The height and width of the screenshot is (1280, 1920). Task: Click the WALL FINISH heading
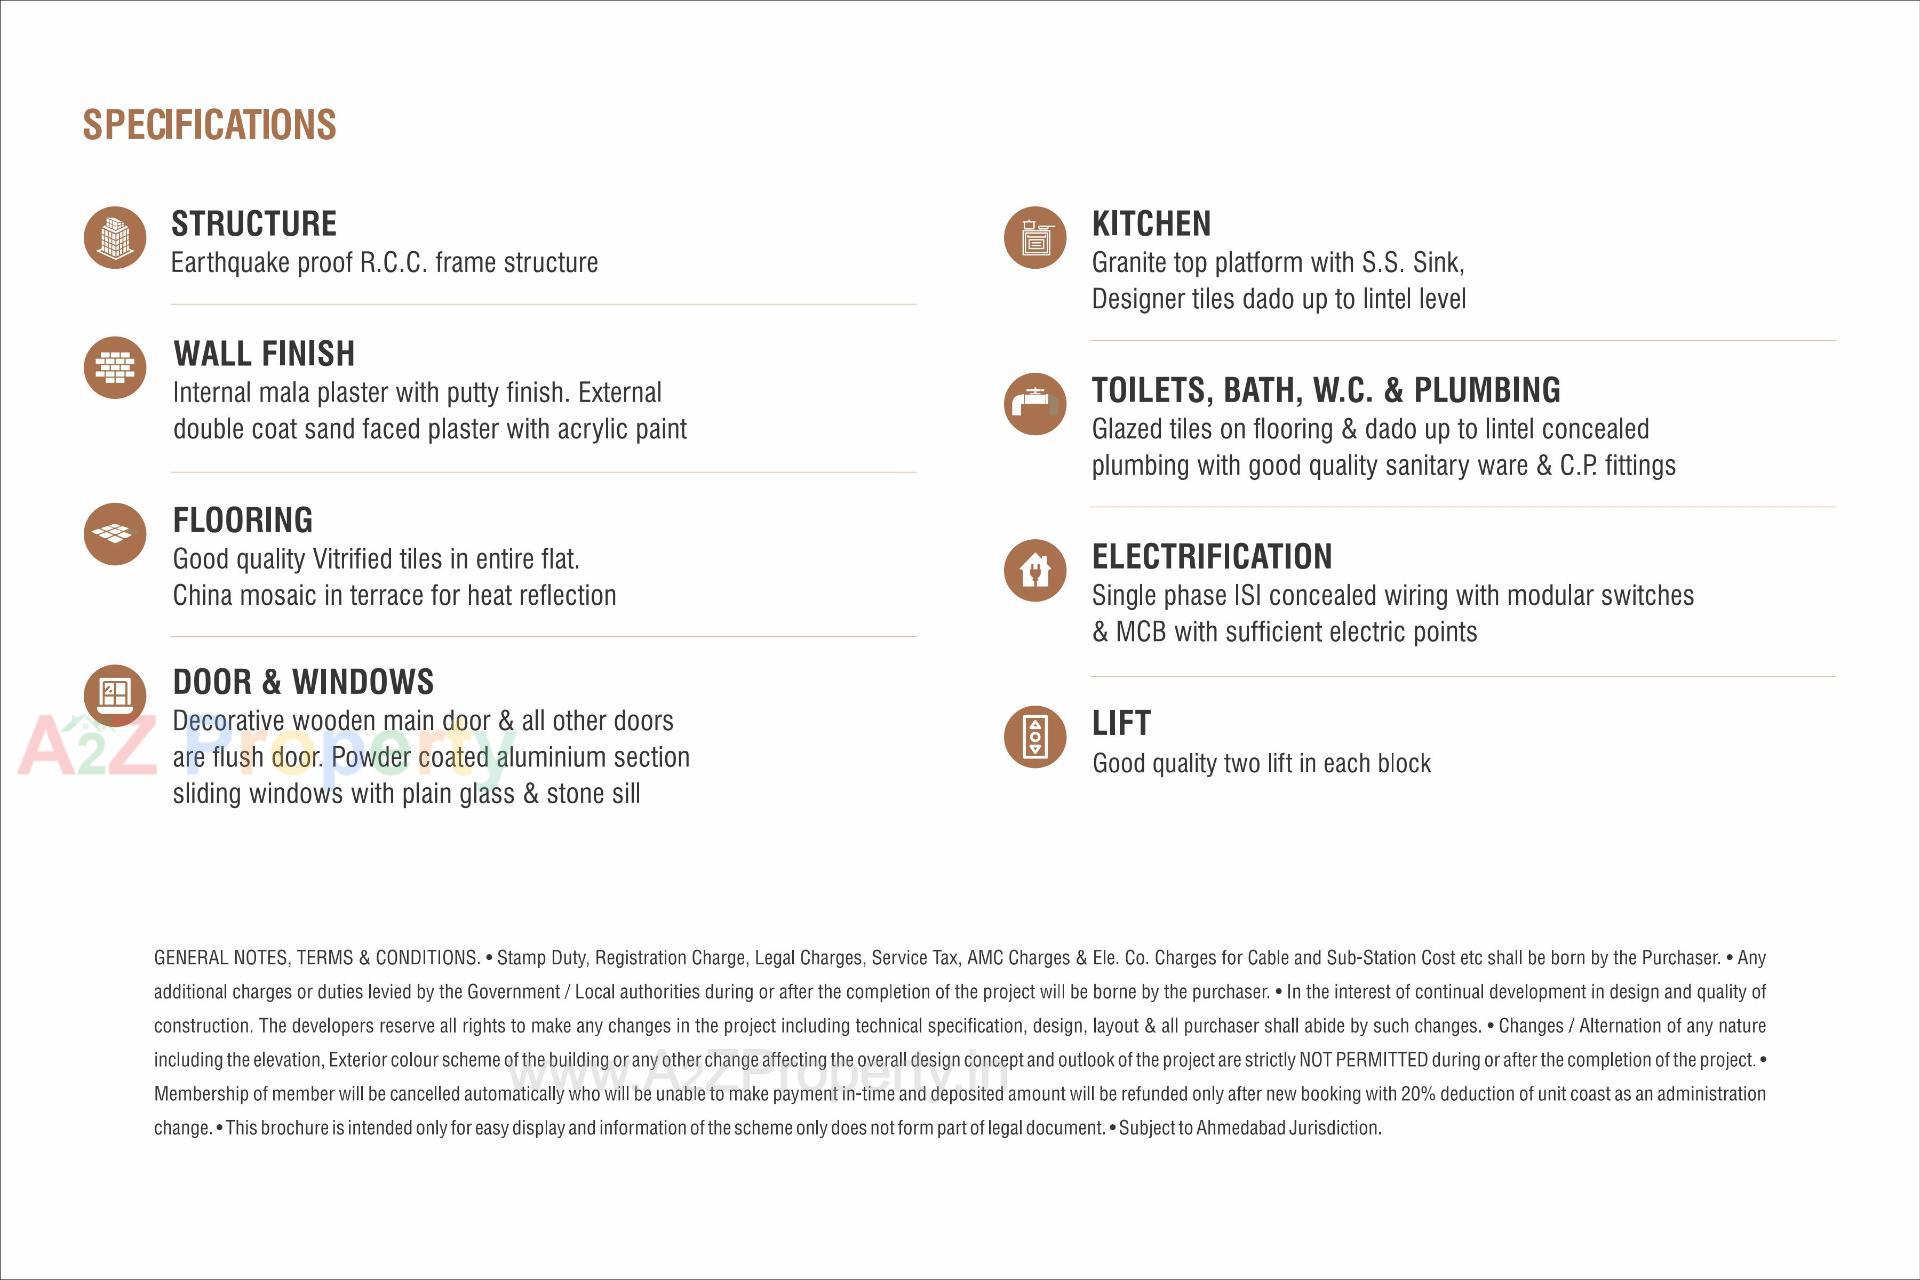[x=264, y=353]
